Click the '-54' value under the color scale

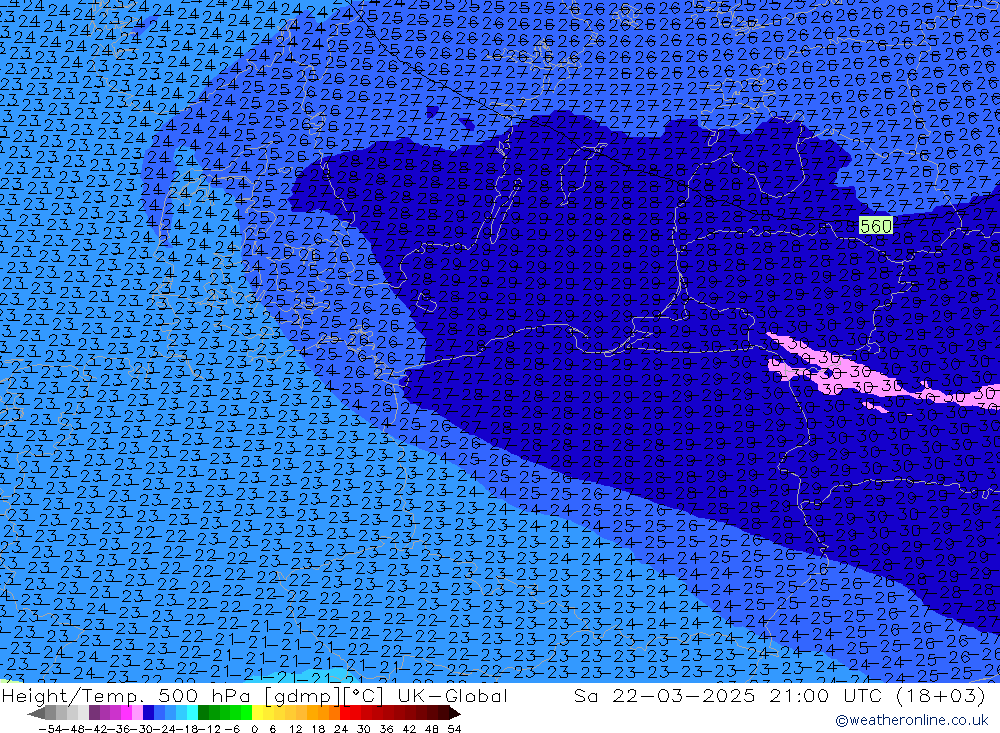point(50,729)
